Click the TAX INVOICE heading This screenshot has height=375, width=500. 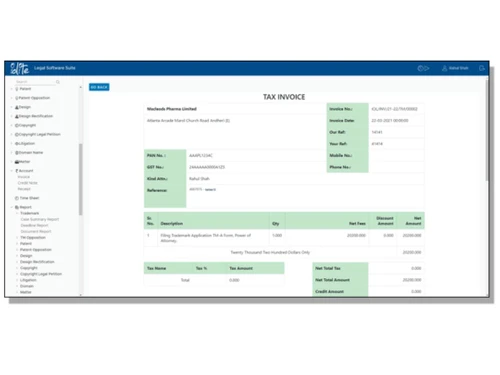(x=284, y=97)
